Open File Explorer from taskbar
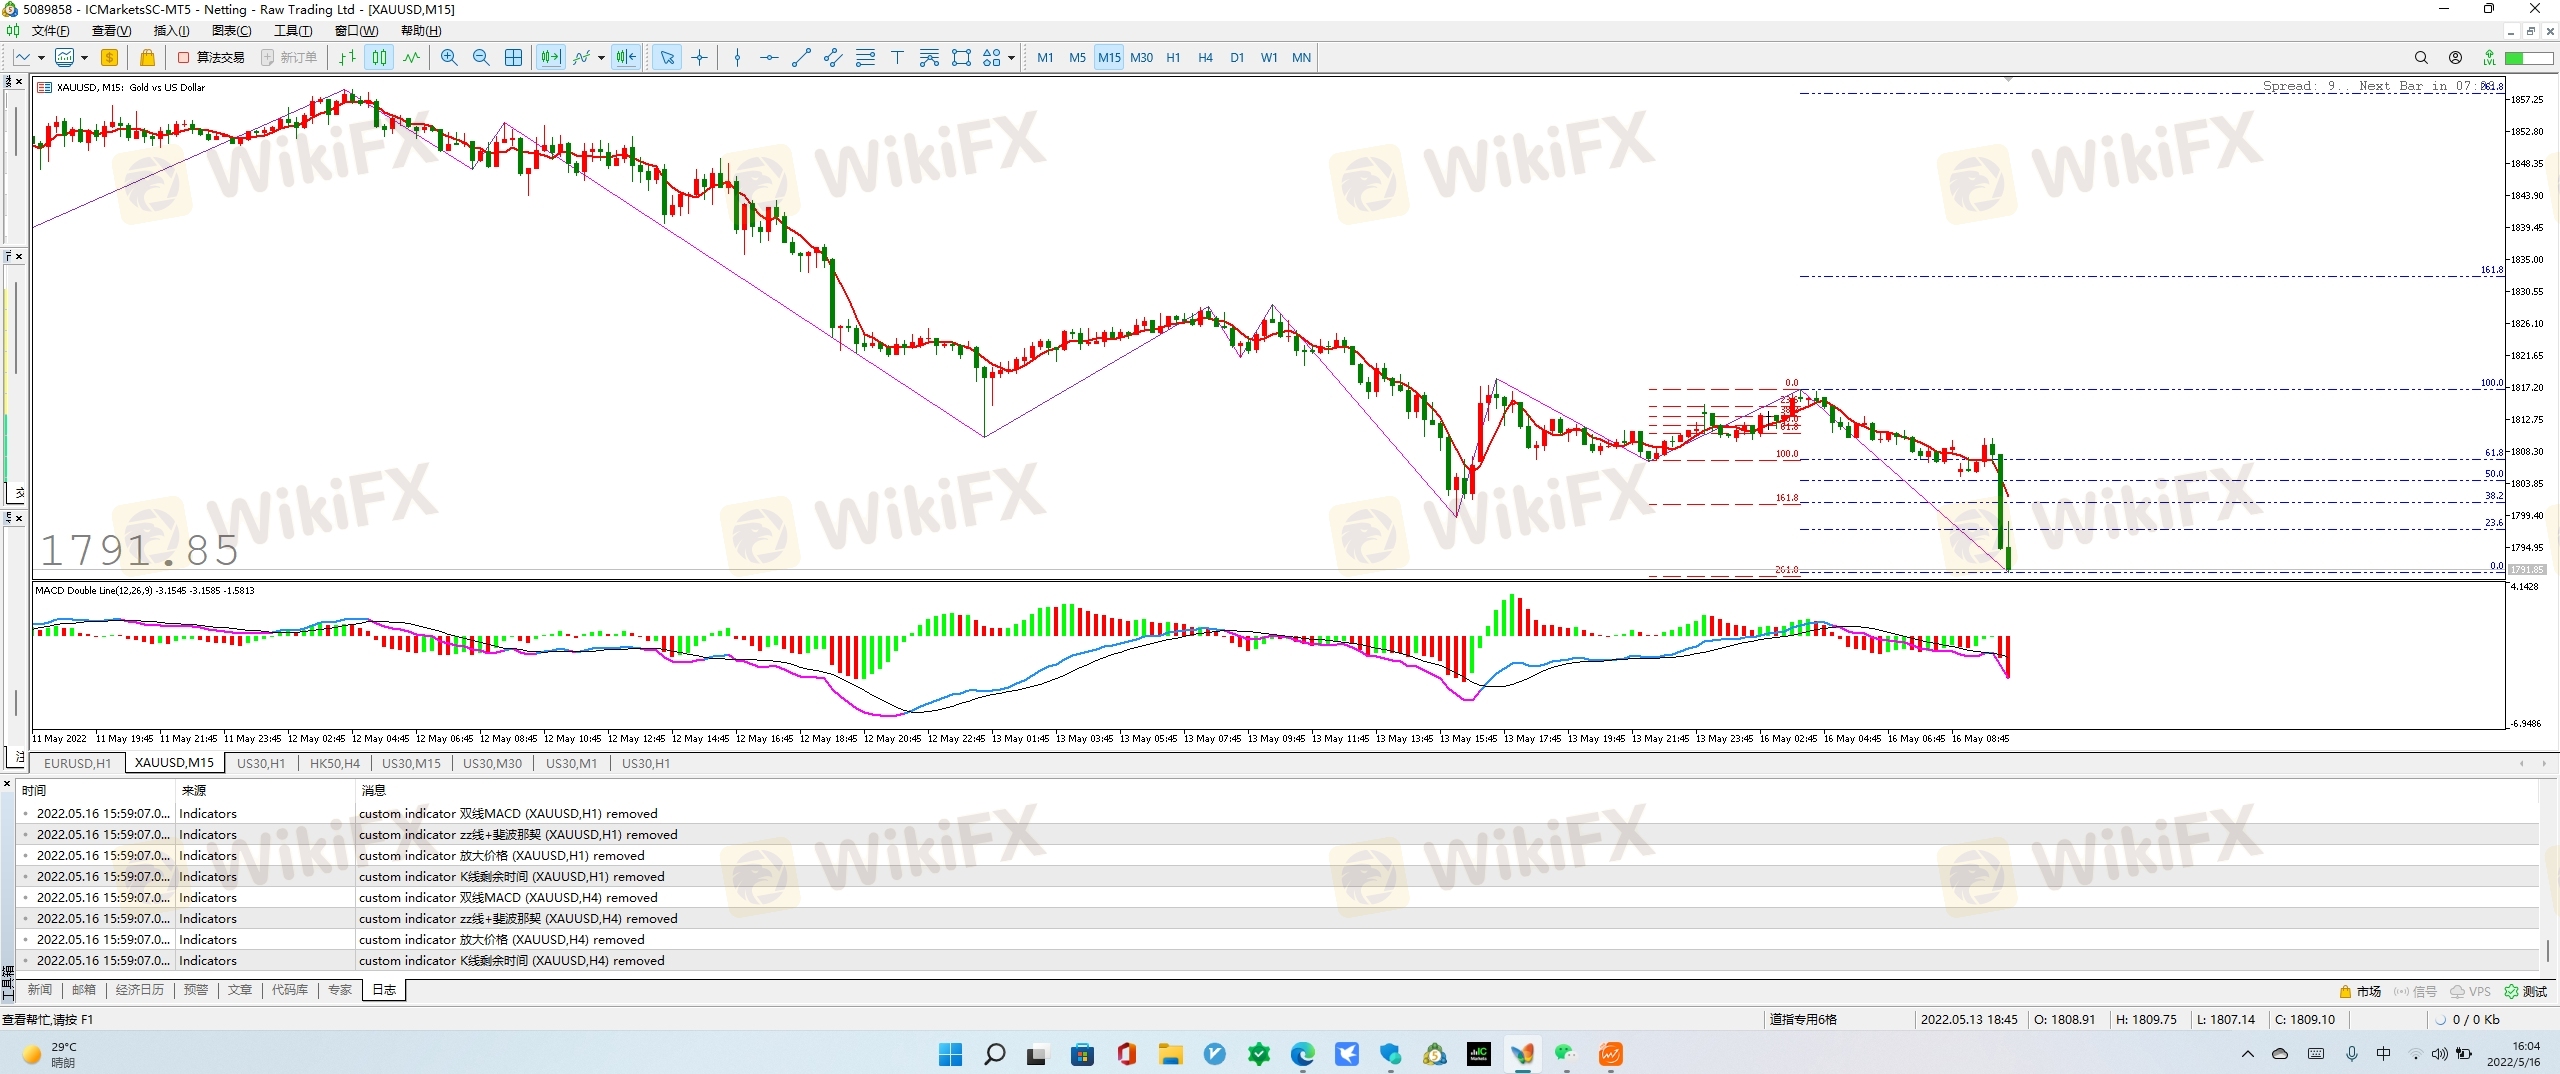2560x1074 pixels. [x=1170, y=1054]
